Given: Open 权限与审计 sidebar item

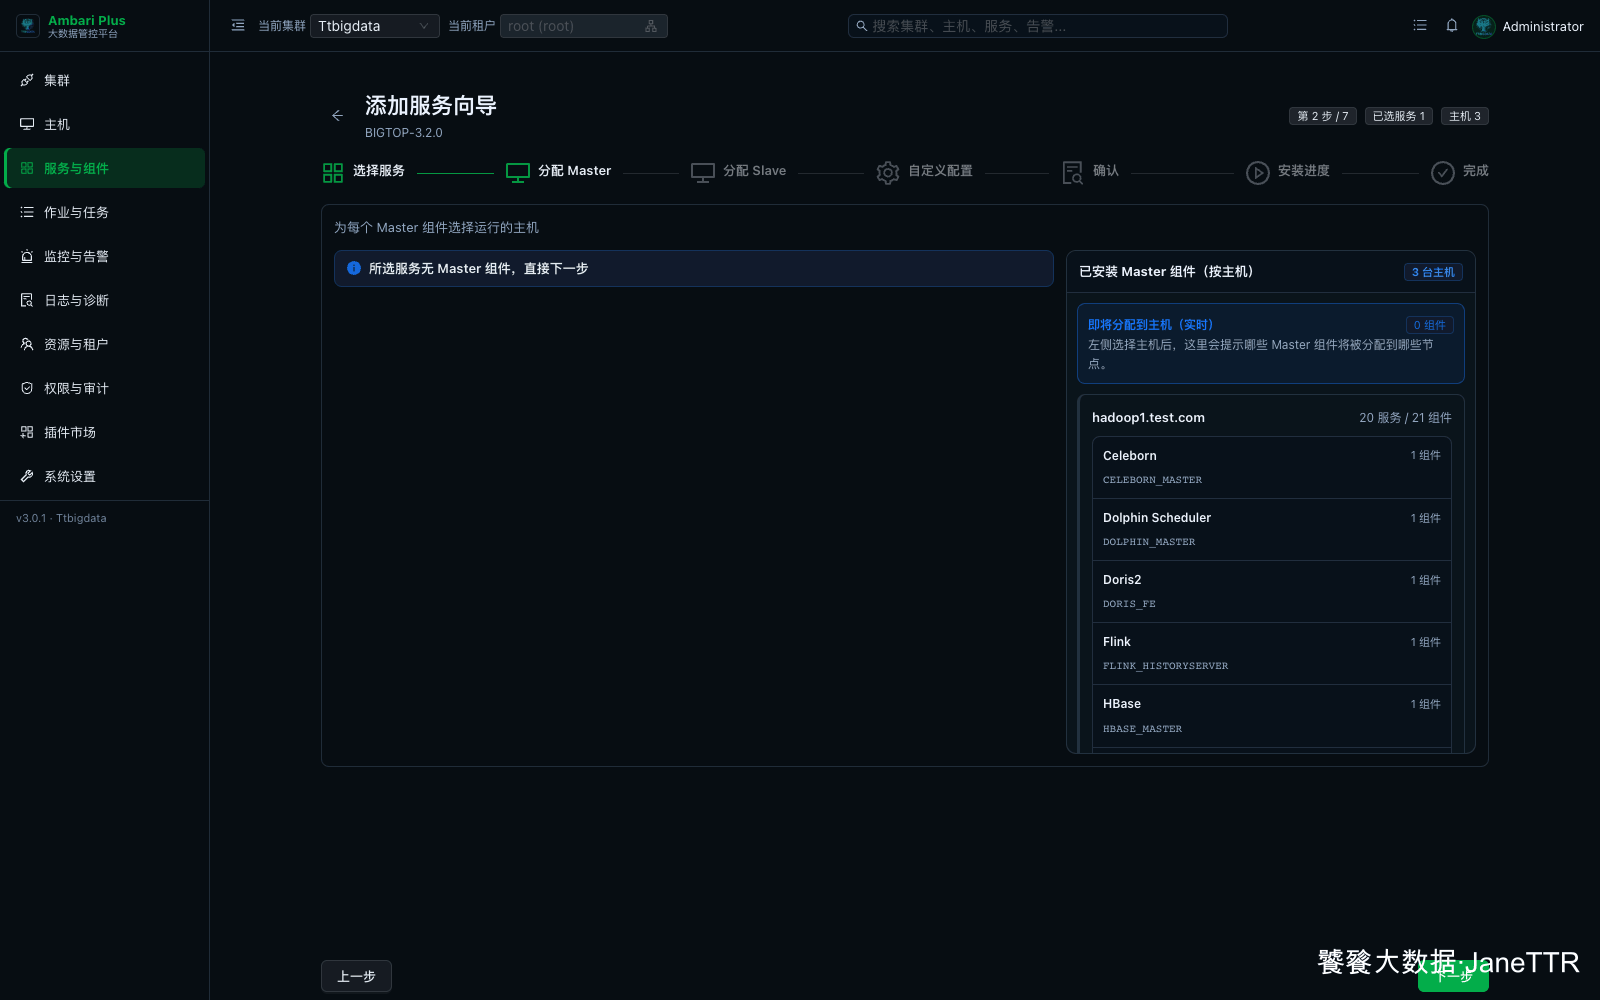Looking at the screenshot, I should (x=105, y=388).
